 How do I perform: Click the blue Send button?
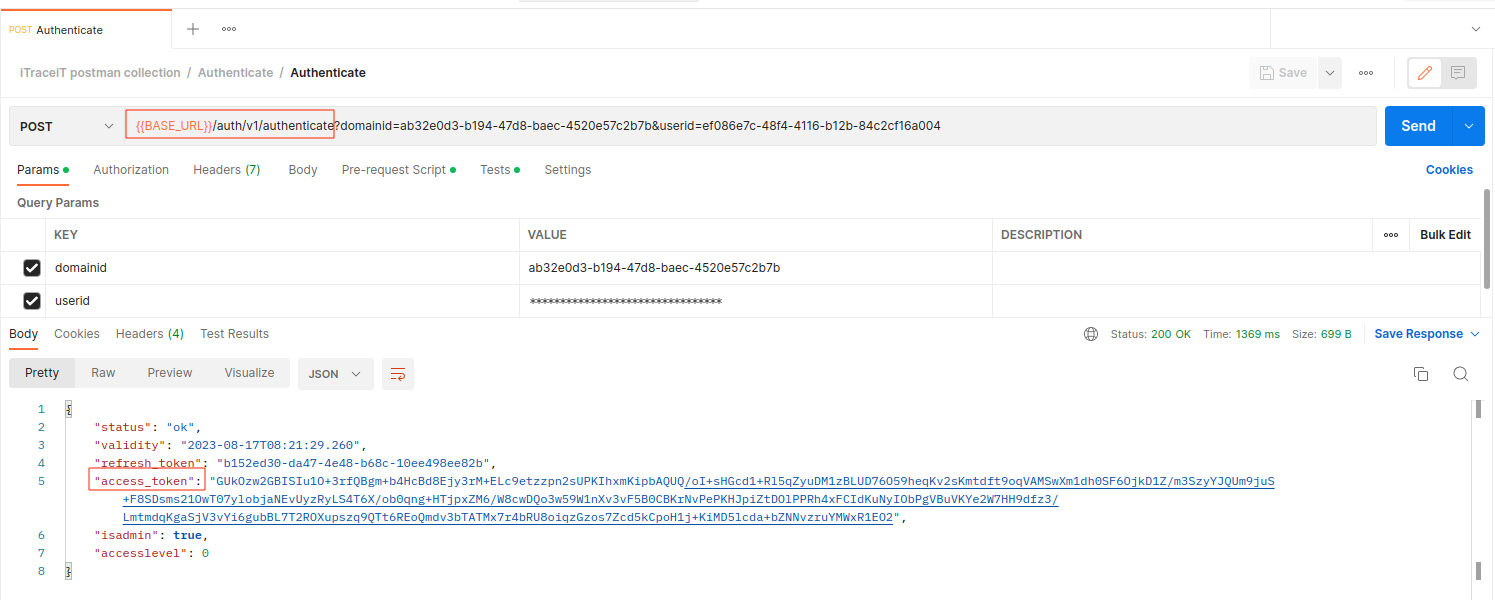(x=1418, y=126)
